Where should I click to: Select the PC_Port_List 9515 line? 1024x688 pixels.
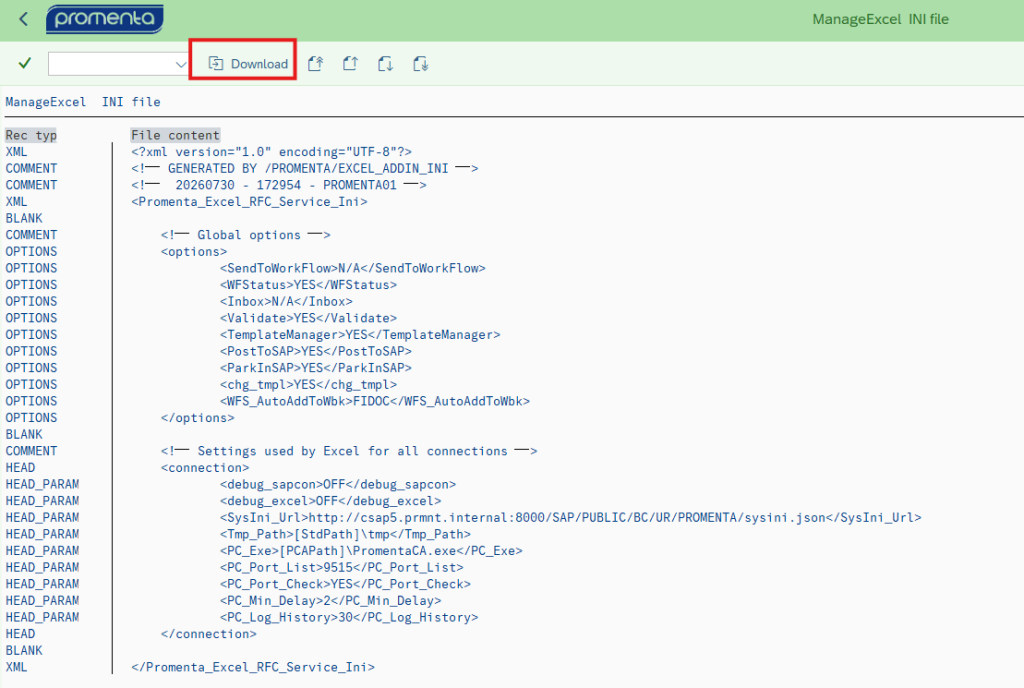tap(342, 568)
